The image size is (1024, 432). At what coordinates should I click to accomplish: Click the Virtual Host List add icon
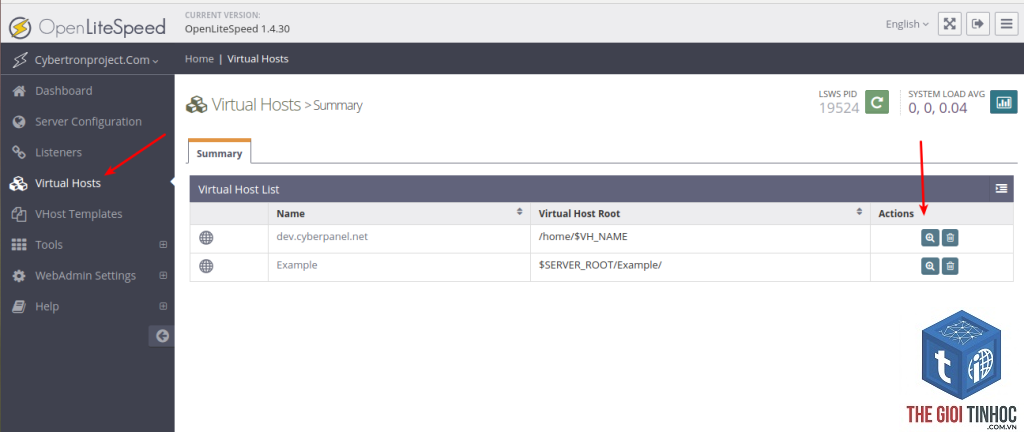[1001, 189]
